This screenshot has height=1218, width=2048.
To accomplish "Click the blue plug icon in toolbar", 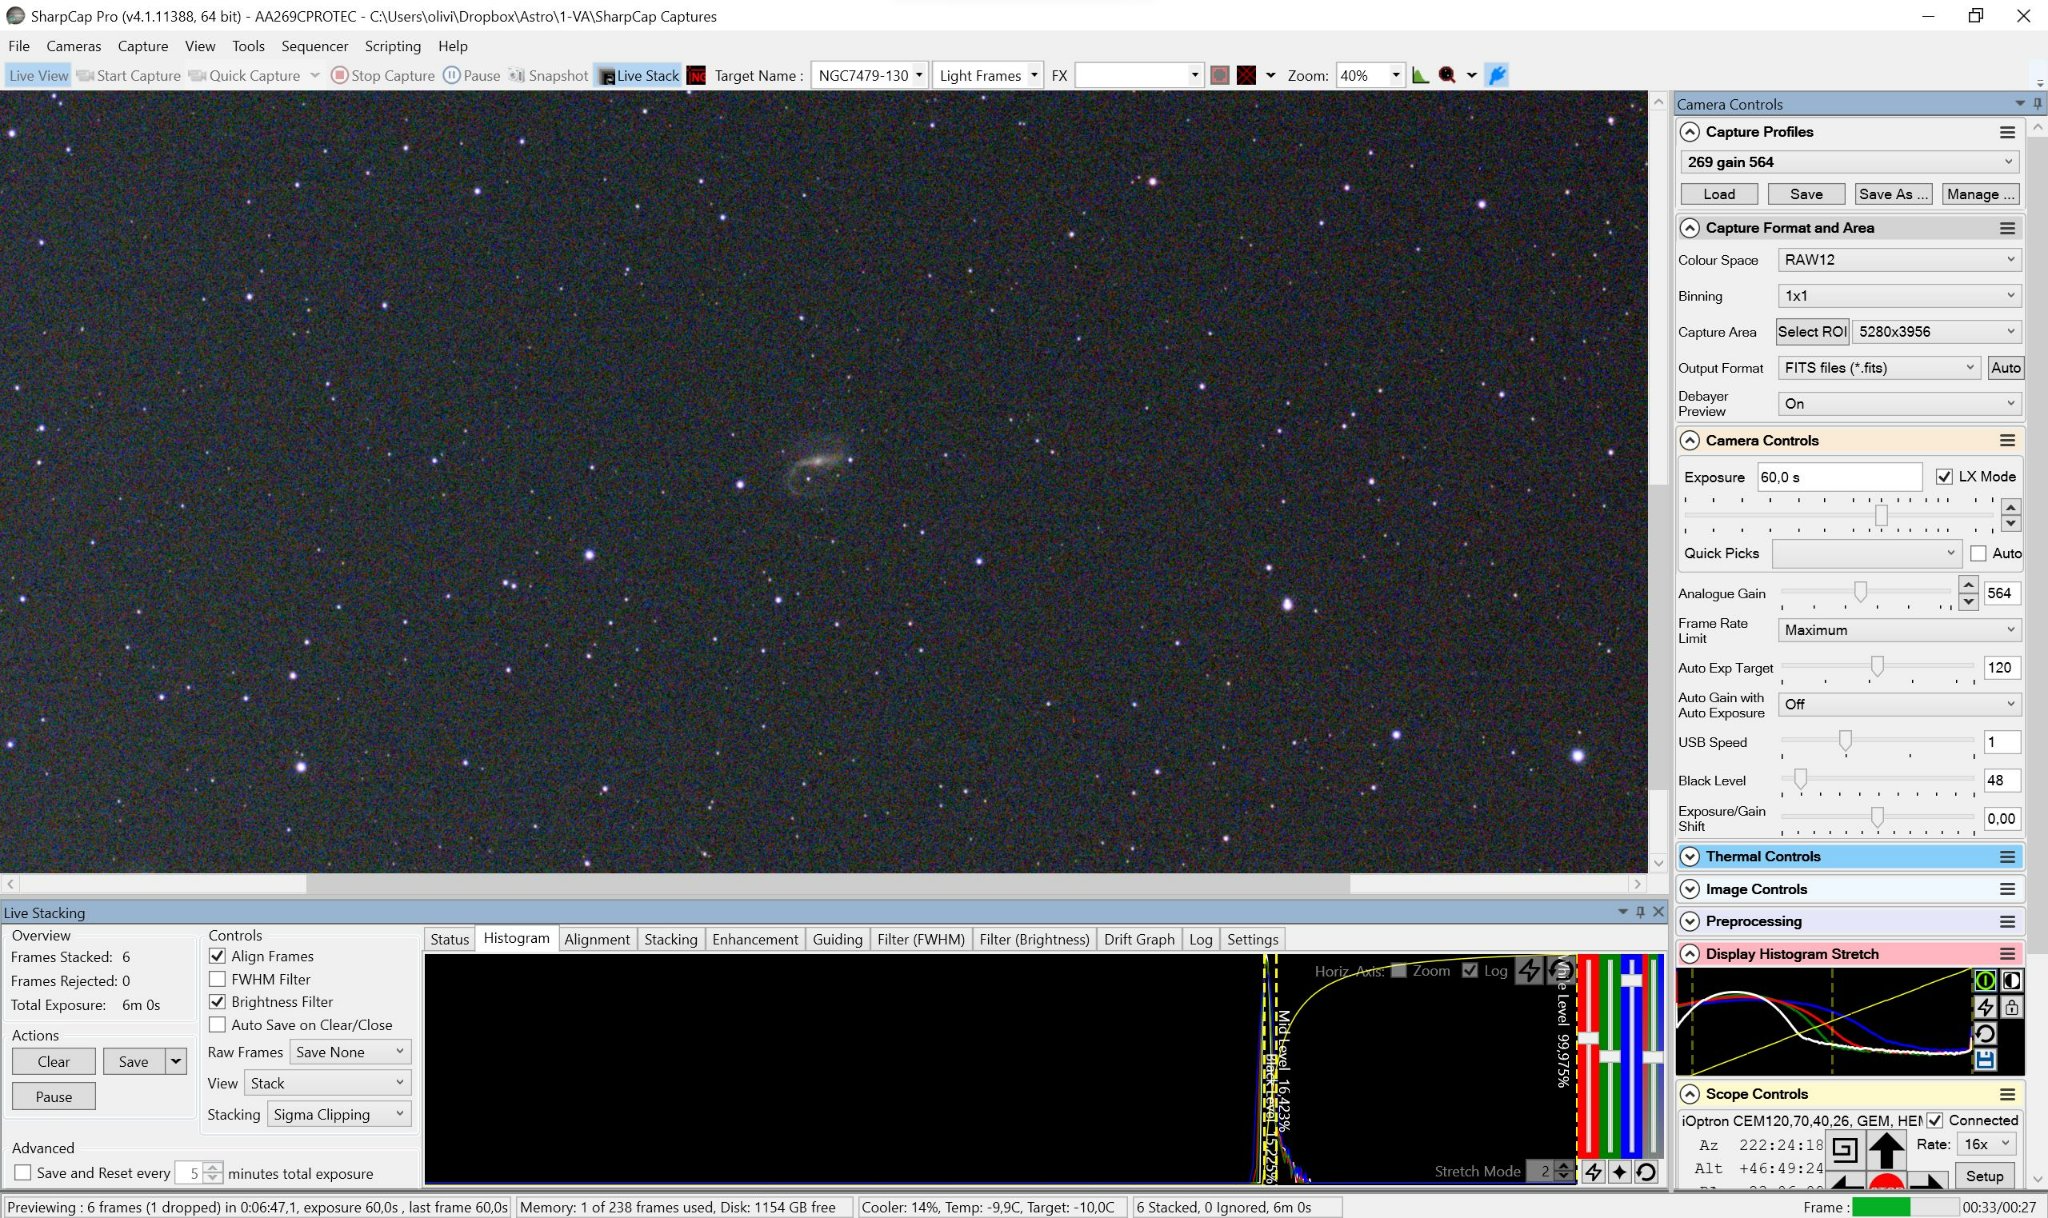I will pyautogui.click(x=1497, y=75).
